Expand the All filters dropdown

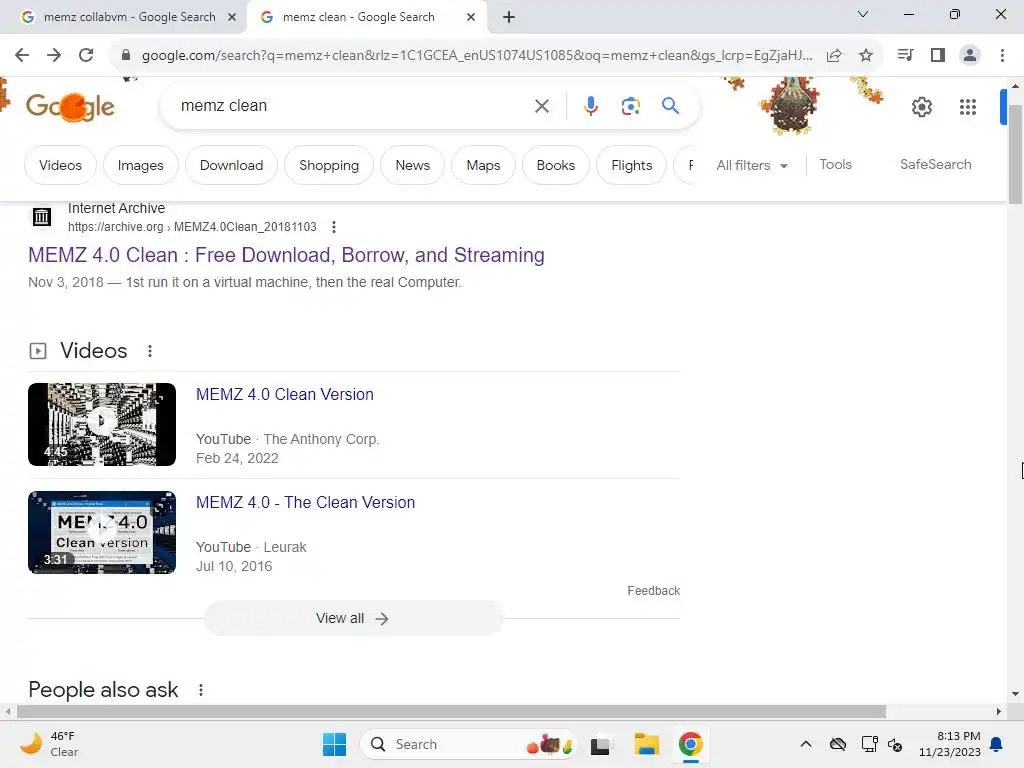(x=752, y=165)
